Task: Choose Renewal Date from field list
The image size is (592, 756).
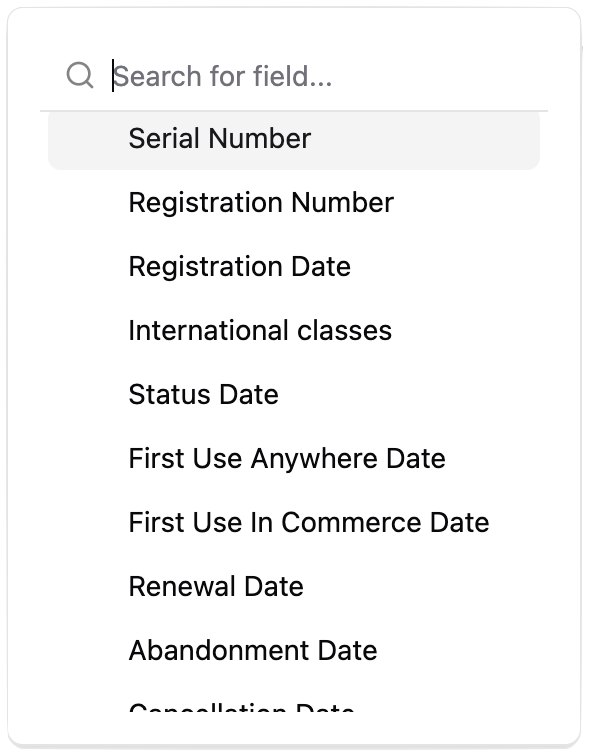Action: (294, 587)
